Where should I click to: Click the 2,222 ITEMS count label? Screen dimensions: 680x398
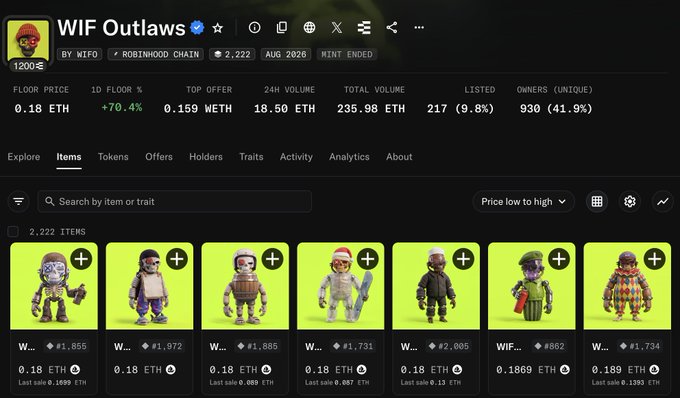tap(57, 232)
